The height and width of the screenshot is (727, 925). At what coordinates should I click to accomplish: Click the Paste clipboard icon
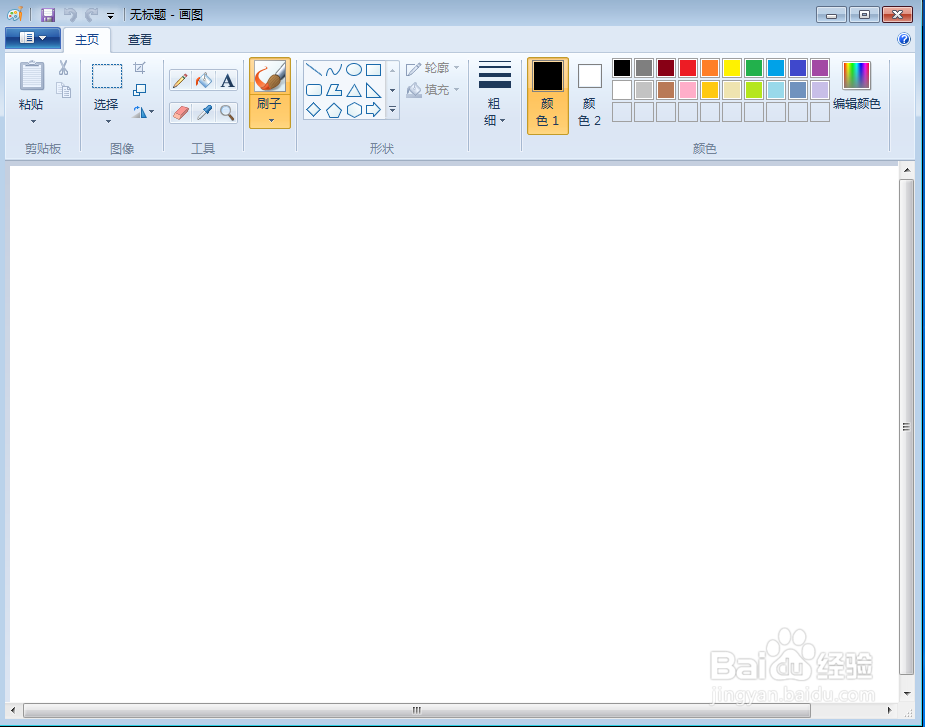(x=31, y=77)
